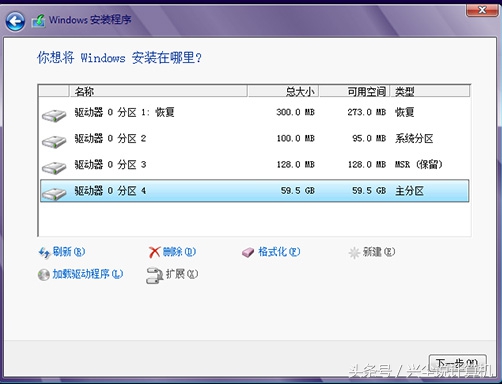Click the CD icon beside 加载驱动程序
The height and width of the screenshot is (384, 502).
click(44, 275)
